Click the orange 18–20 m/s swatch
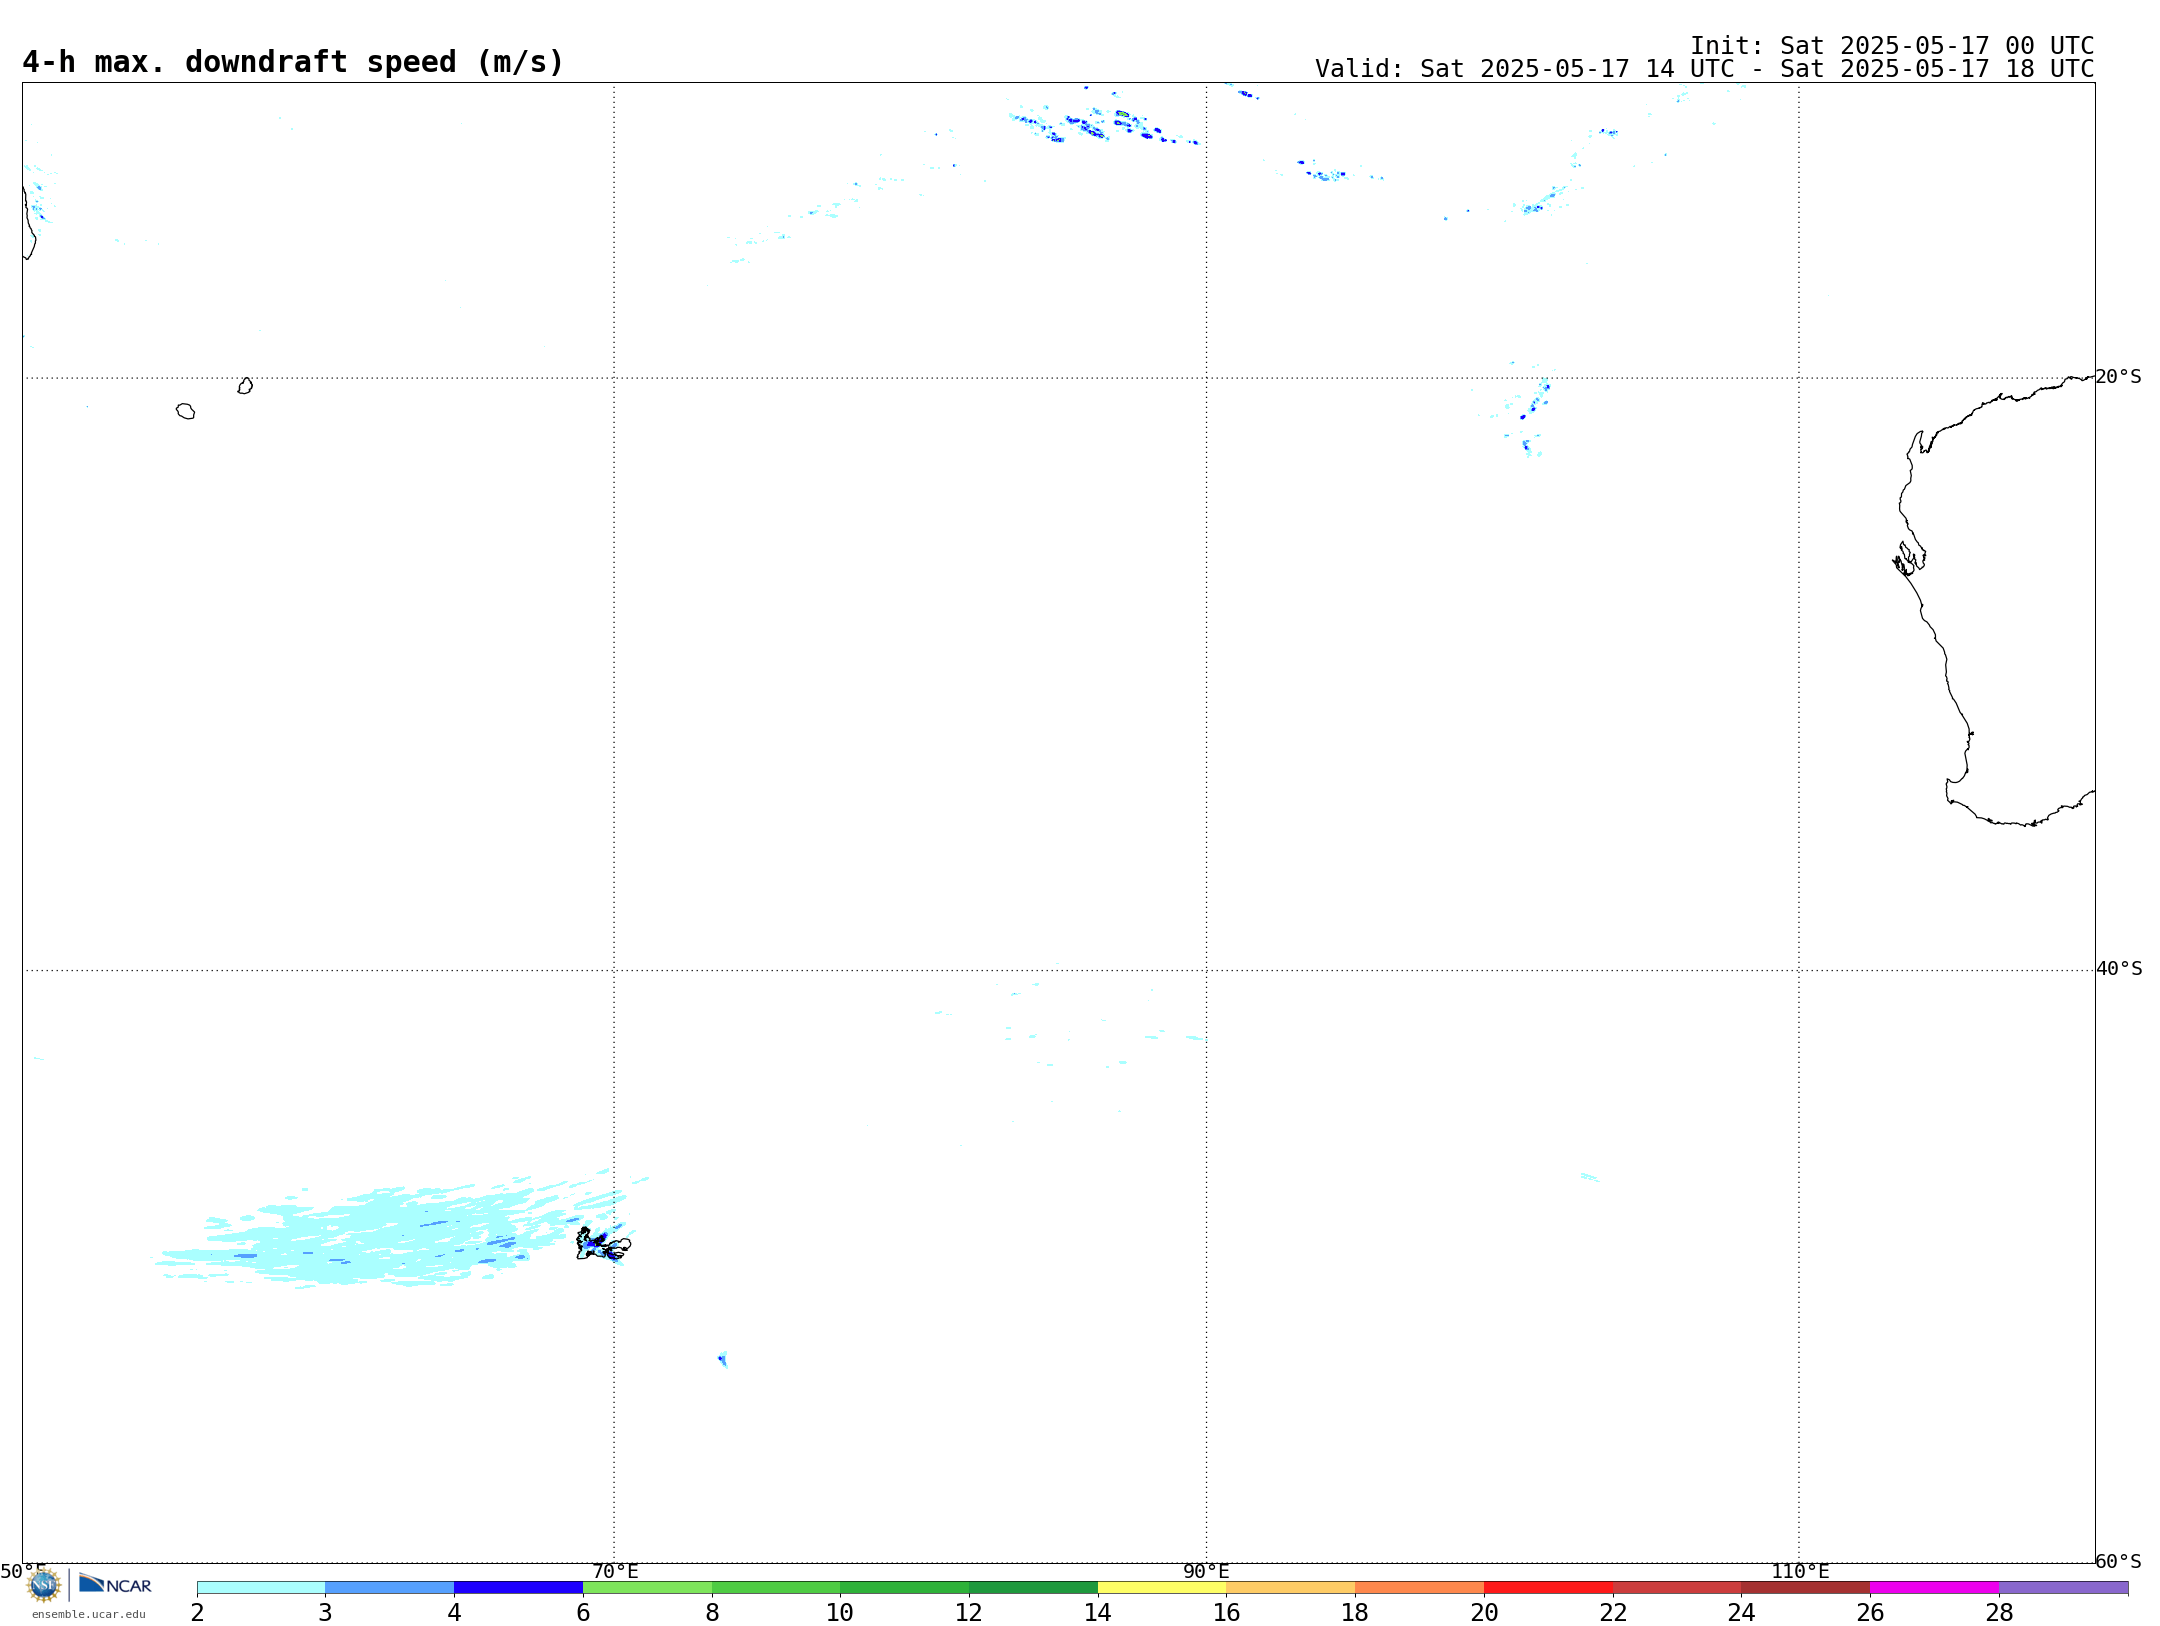This screenshot has height=1626, width=2160. [x=1419, y=1588]
